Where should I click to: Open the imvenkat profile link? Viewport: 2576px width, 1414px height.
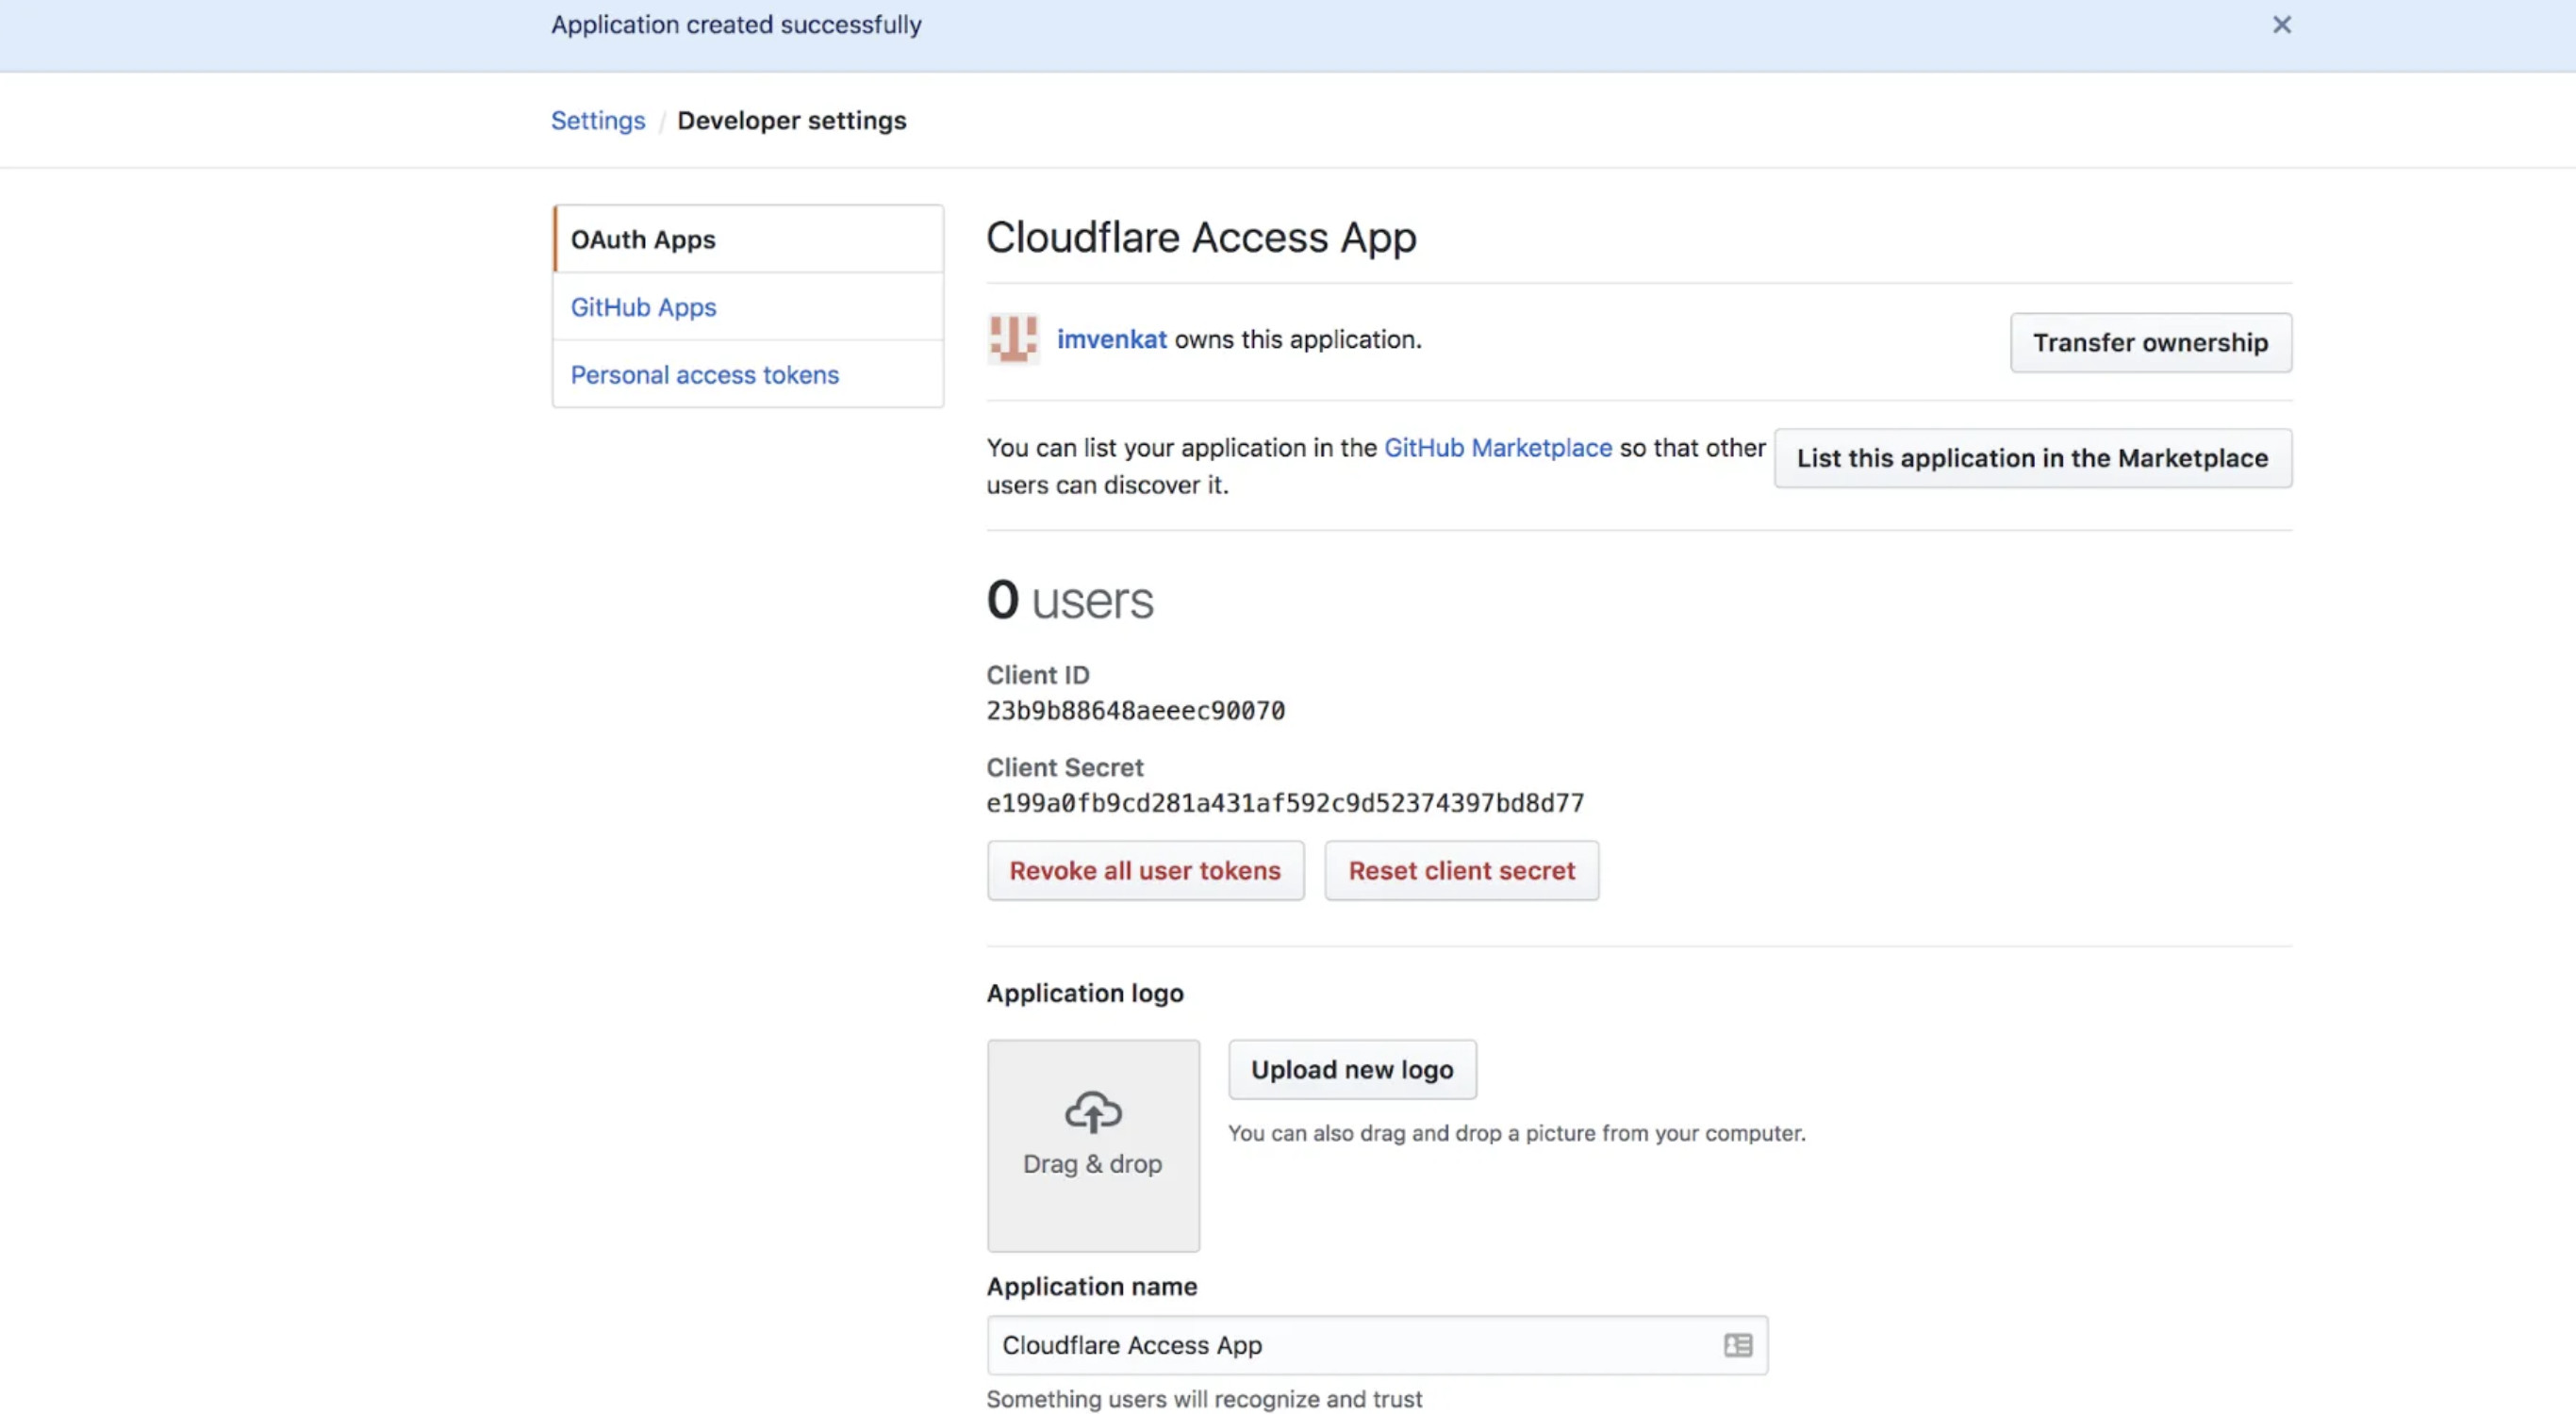tap(1111, 340)
